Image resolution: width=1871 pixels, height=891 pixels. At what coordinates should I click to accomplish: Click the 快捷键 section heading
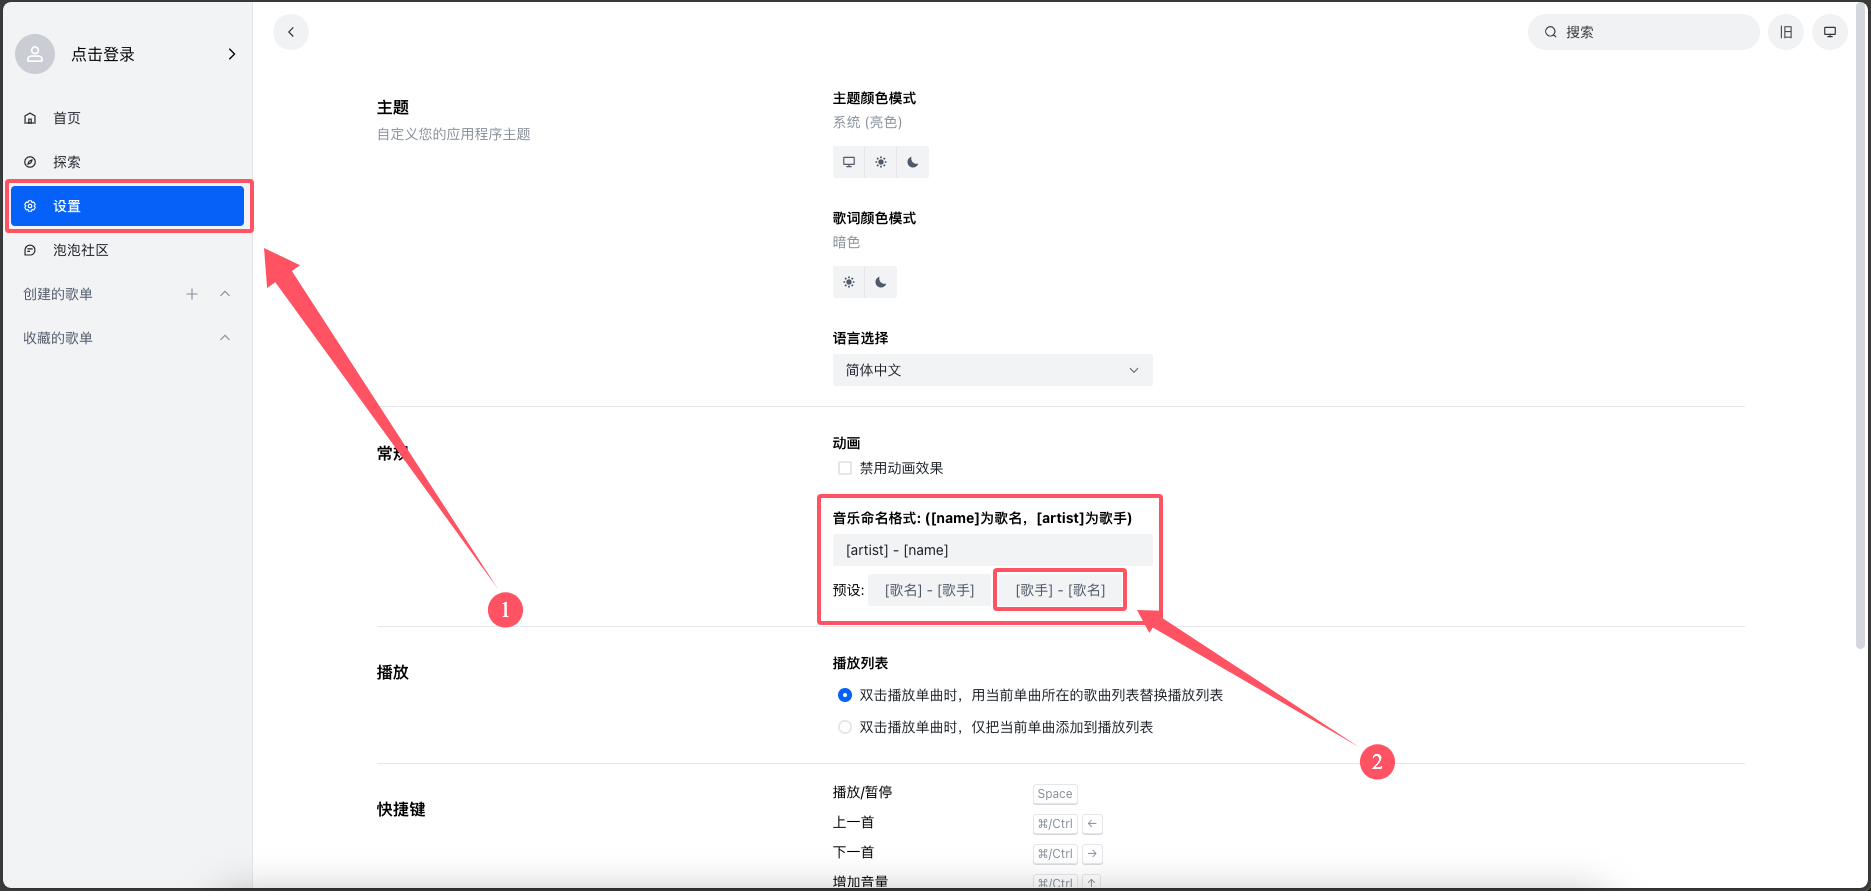(401, 809)
